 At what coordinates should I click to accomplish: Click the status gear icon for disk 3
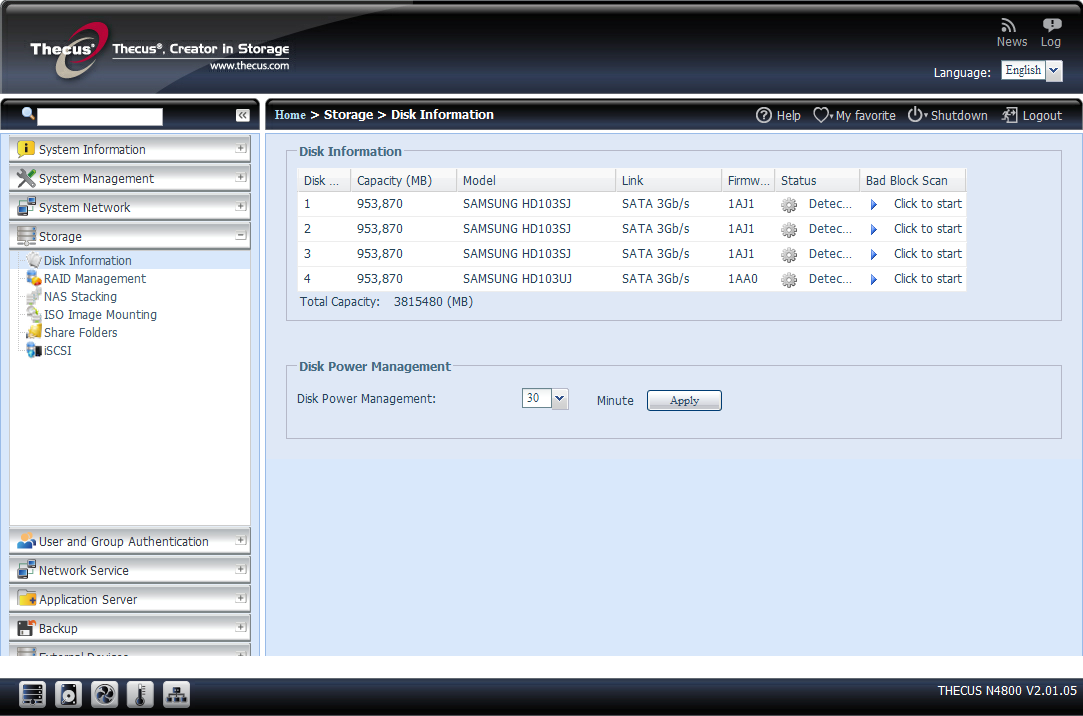(789, 255)
